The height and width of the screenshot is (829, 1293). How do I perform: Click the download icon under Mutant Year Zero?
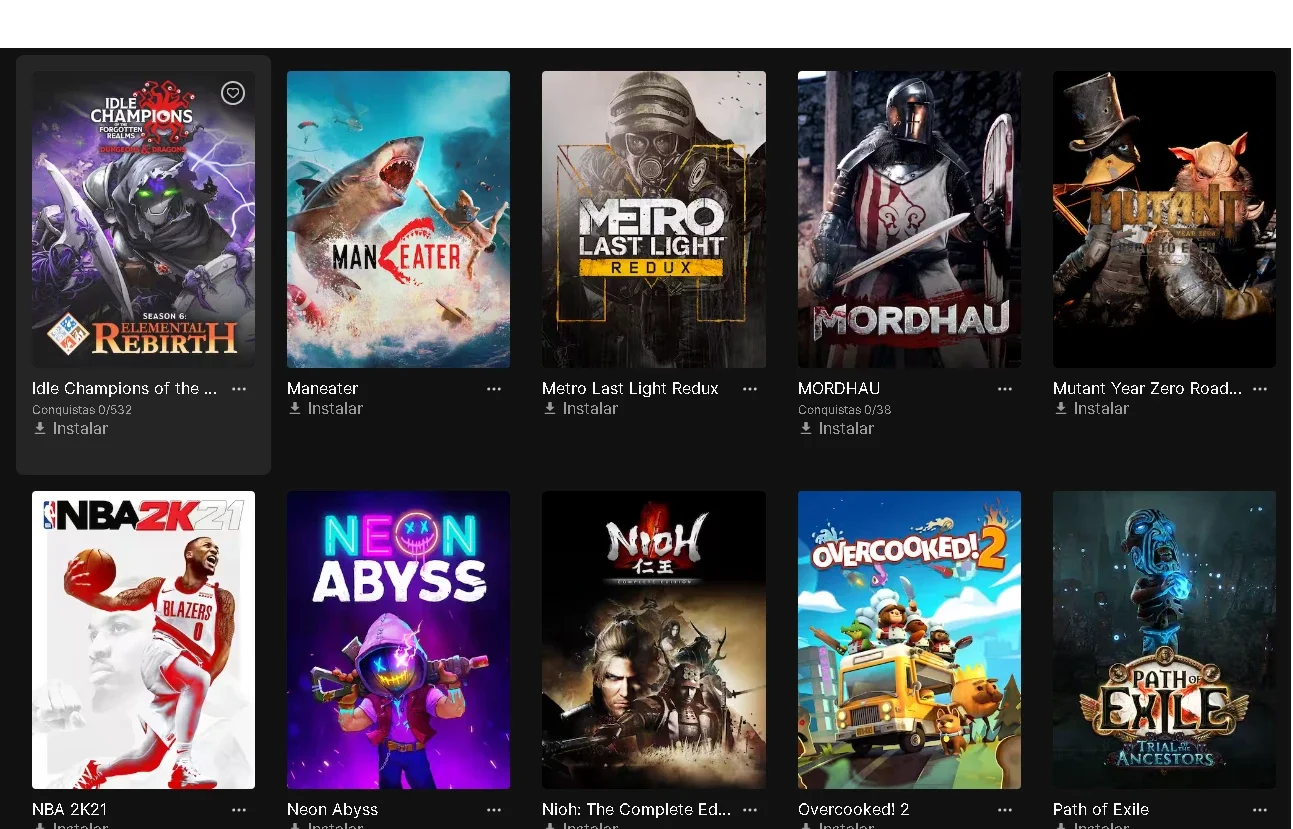(1061, 408)
